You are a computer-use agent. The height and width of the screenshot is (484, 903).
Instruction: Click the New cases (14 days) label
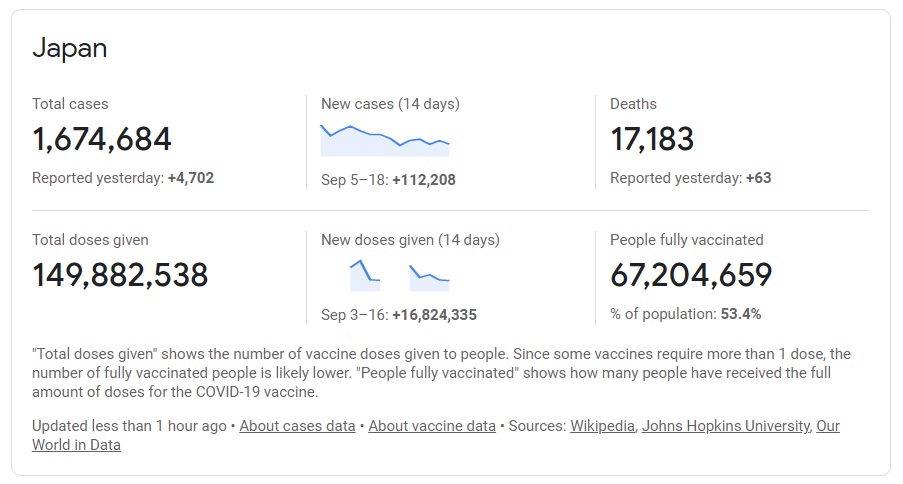pos(390,104)
